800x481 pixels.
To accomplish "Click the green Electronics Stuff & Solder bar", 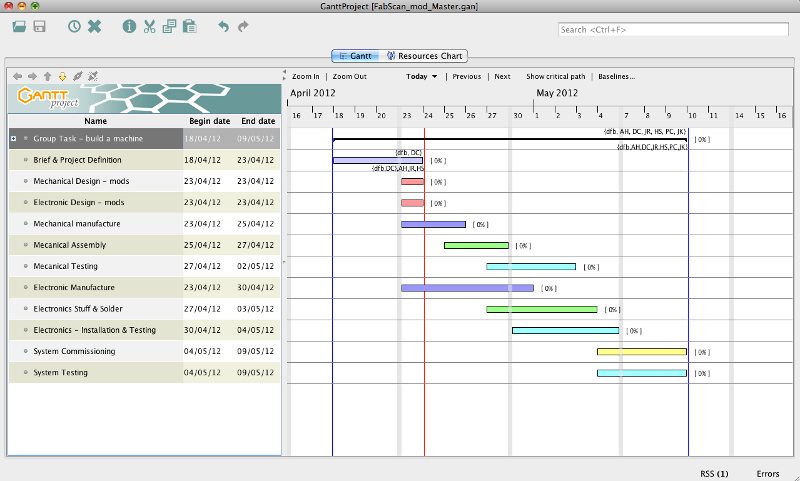I will (542, 309).
